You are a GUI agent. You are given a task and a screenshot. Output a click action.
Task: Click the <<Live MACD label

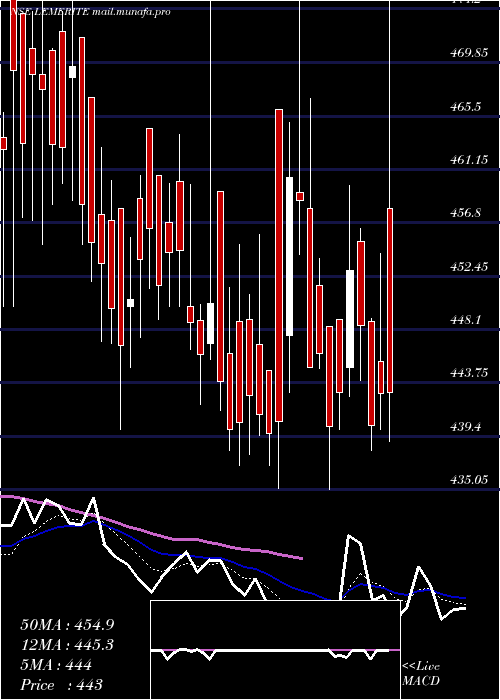coord(421,674)
